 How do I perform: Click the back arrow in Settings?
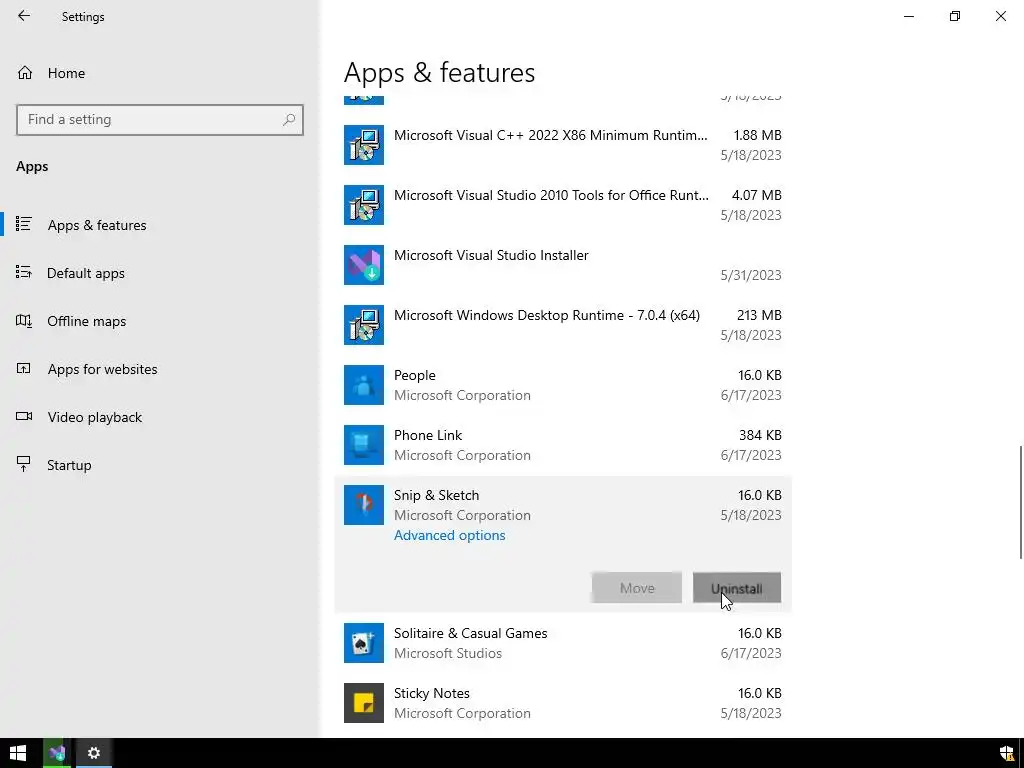point(24,16)
